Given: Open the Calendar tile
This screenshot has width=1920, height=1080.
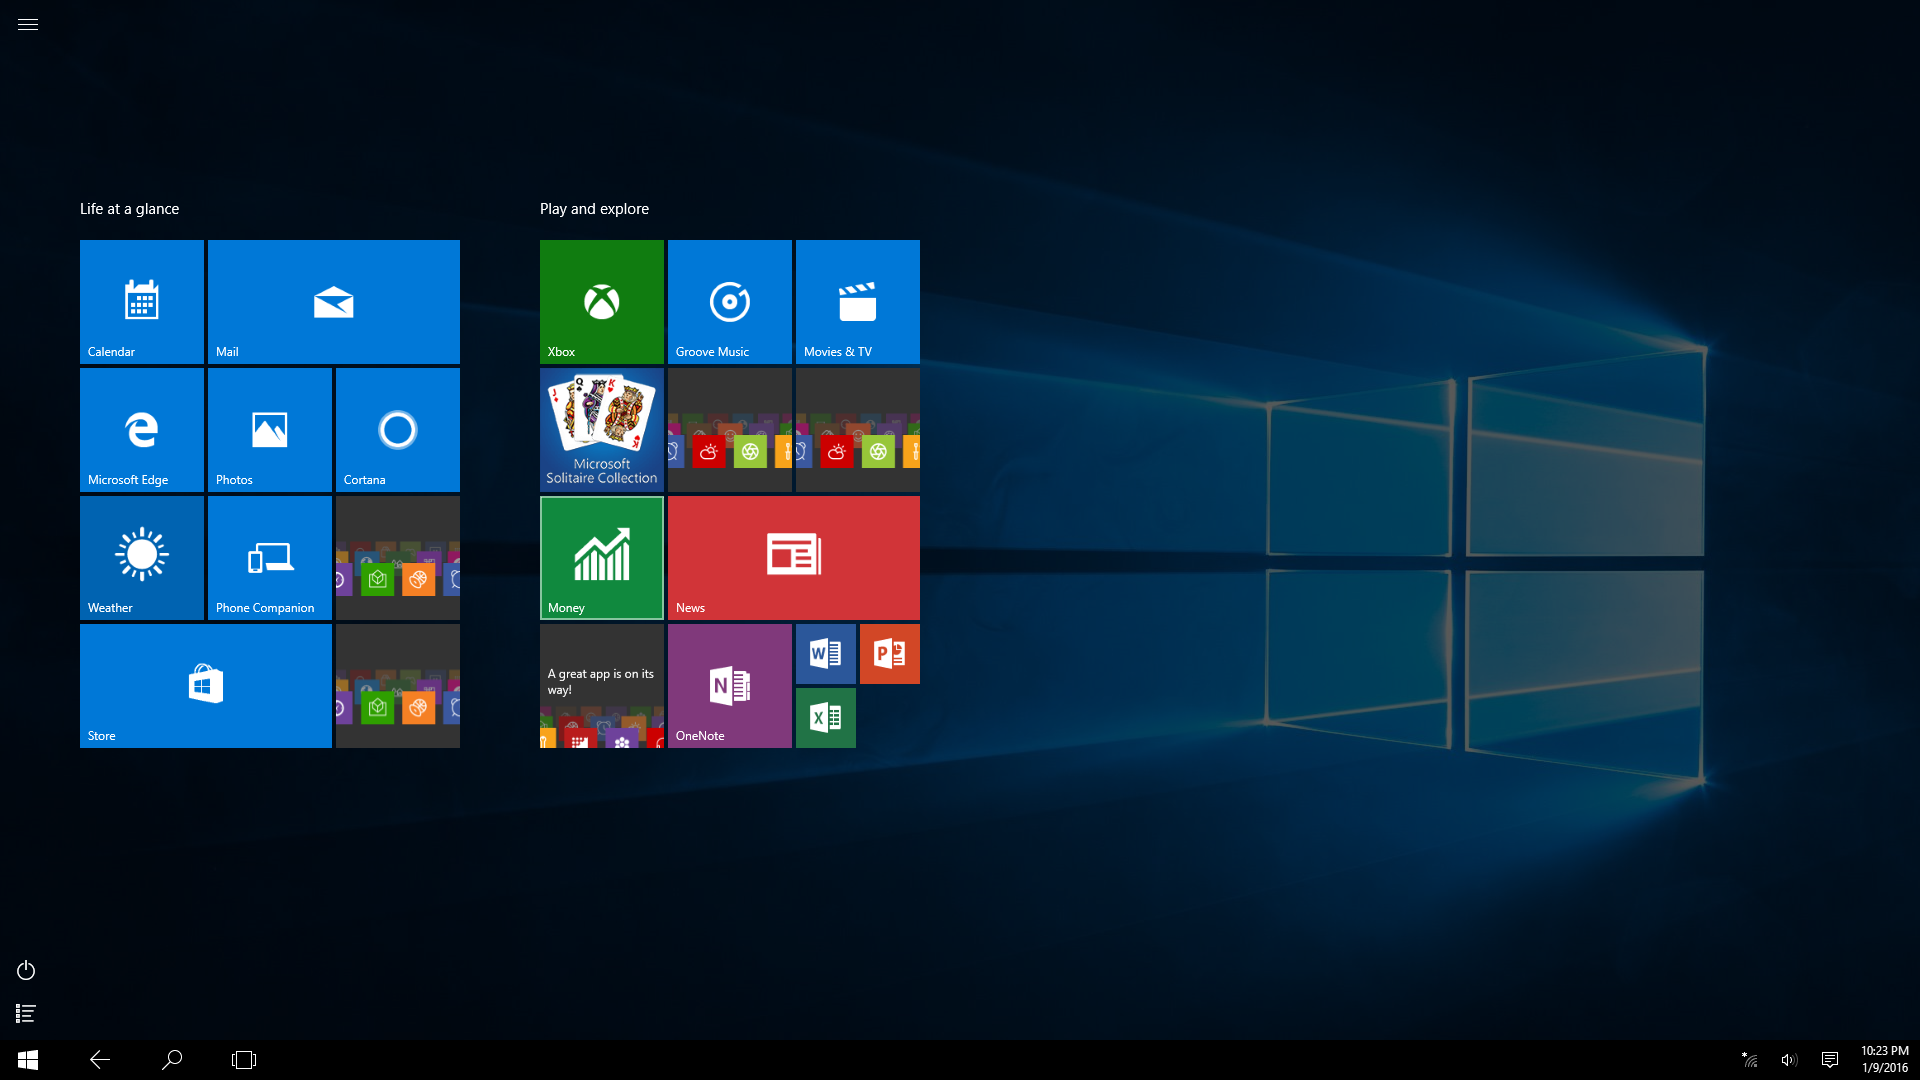Looking at the screenshot, I should 142,302.
